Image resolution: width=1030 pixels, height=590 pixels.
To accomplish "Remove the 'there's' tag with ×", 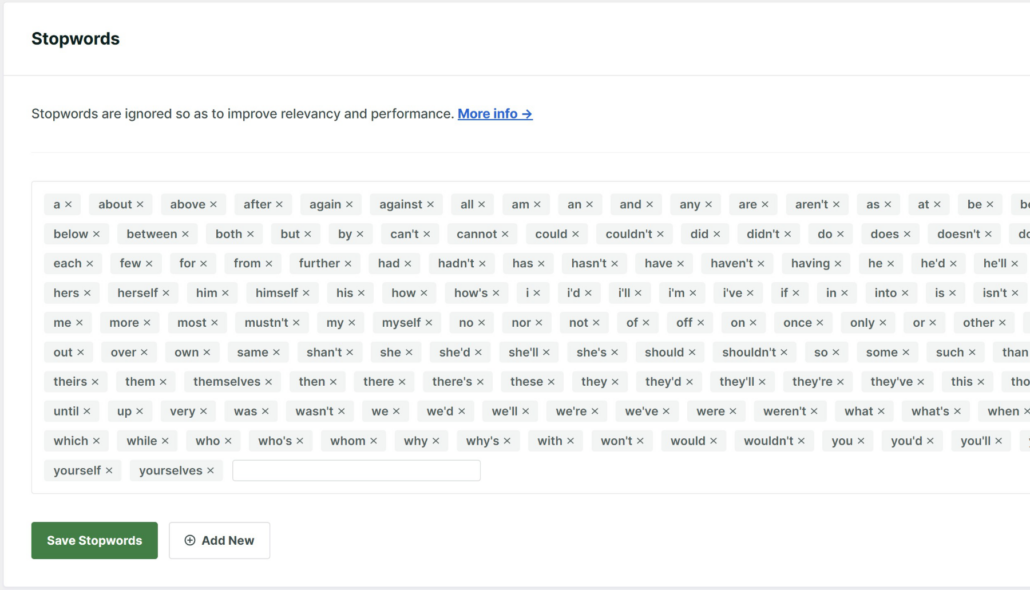I will pos(480,382).
